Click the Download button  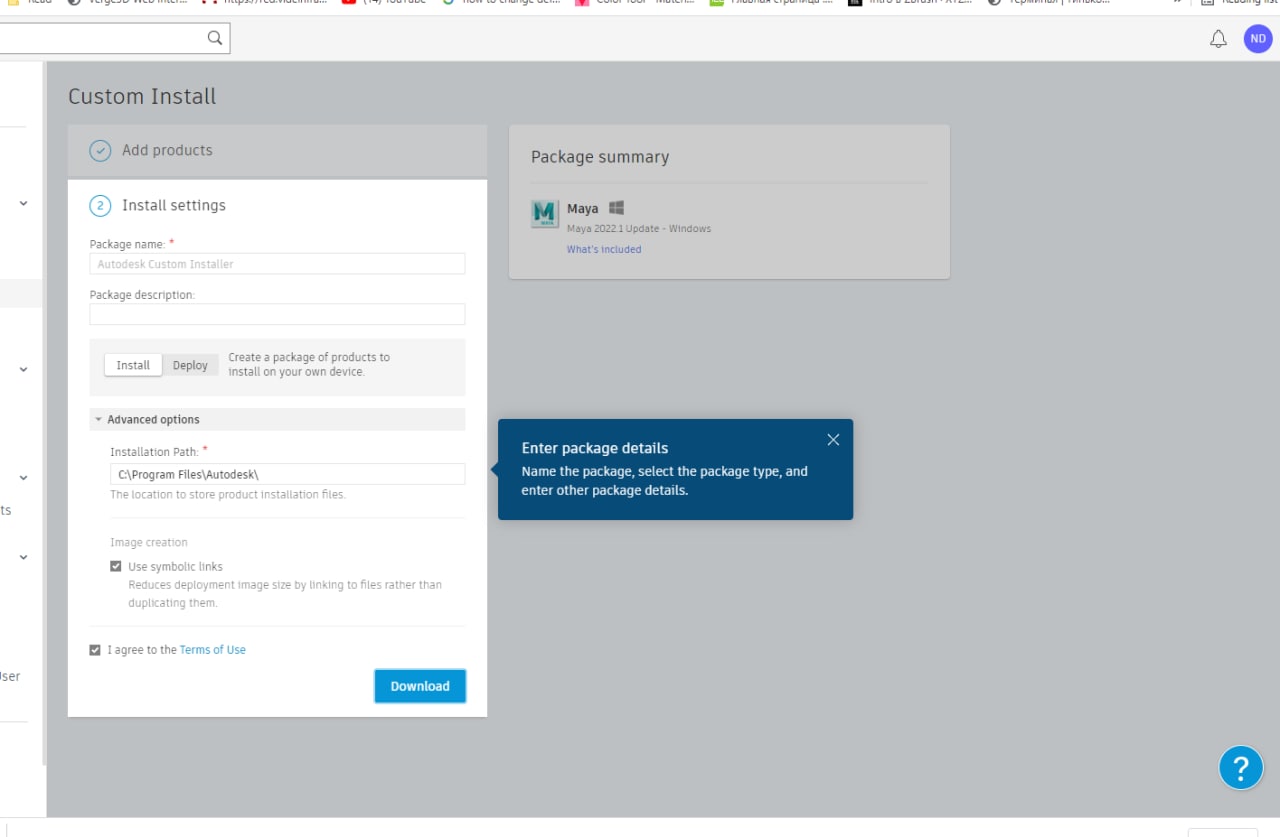click(420, 686)
